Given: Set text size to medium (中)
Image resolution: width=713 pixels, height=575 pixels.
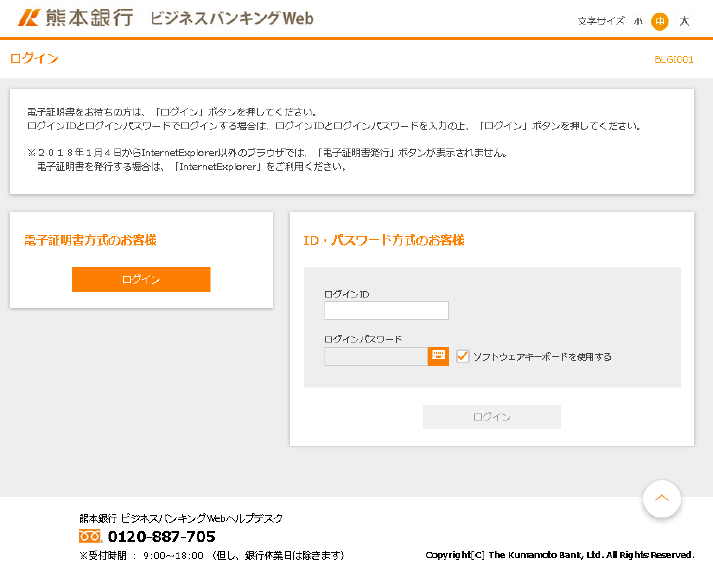Looking at the screenshot, I should pos(660,21).
